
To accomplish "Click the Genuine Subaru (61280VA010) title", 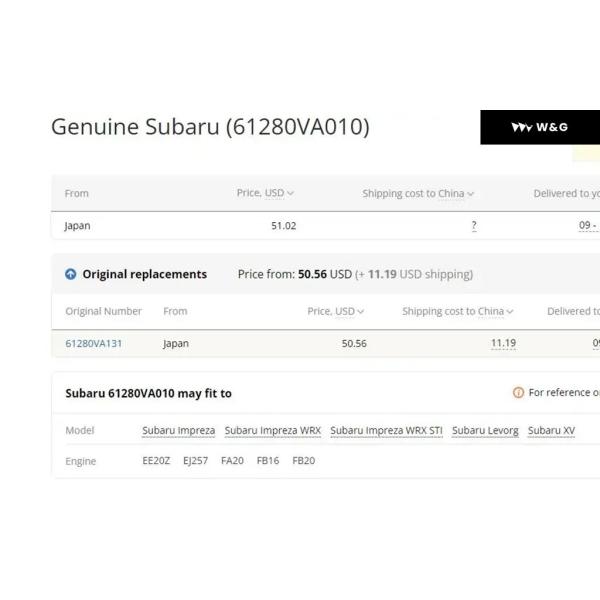I will point(210,127).
